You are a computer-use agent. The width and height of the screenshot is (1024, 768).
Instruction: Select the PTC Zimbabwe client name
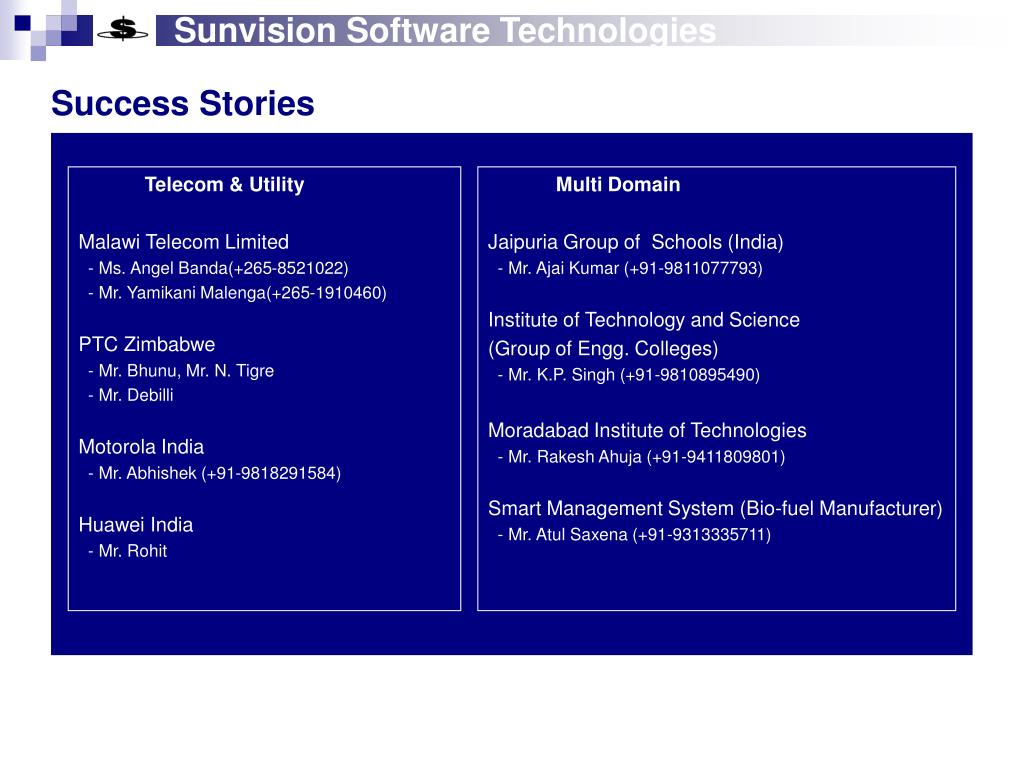[147, 344]
